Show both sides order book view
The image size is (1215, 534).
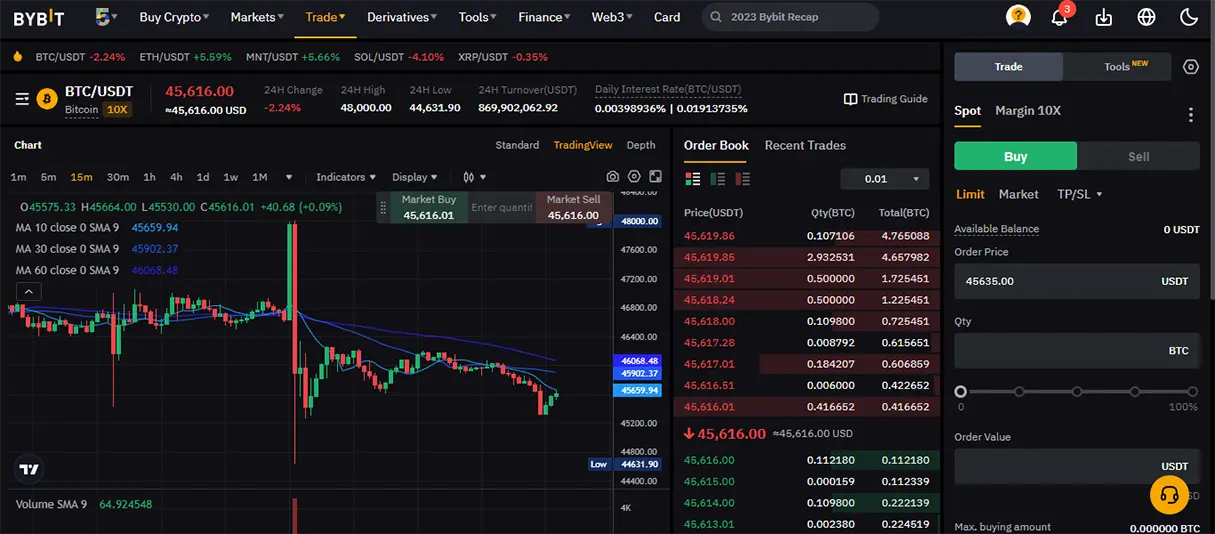[693, 179]
